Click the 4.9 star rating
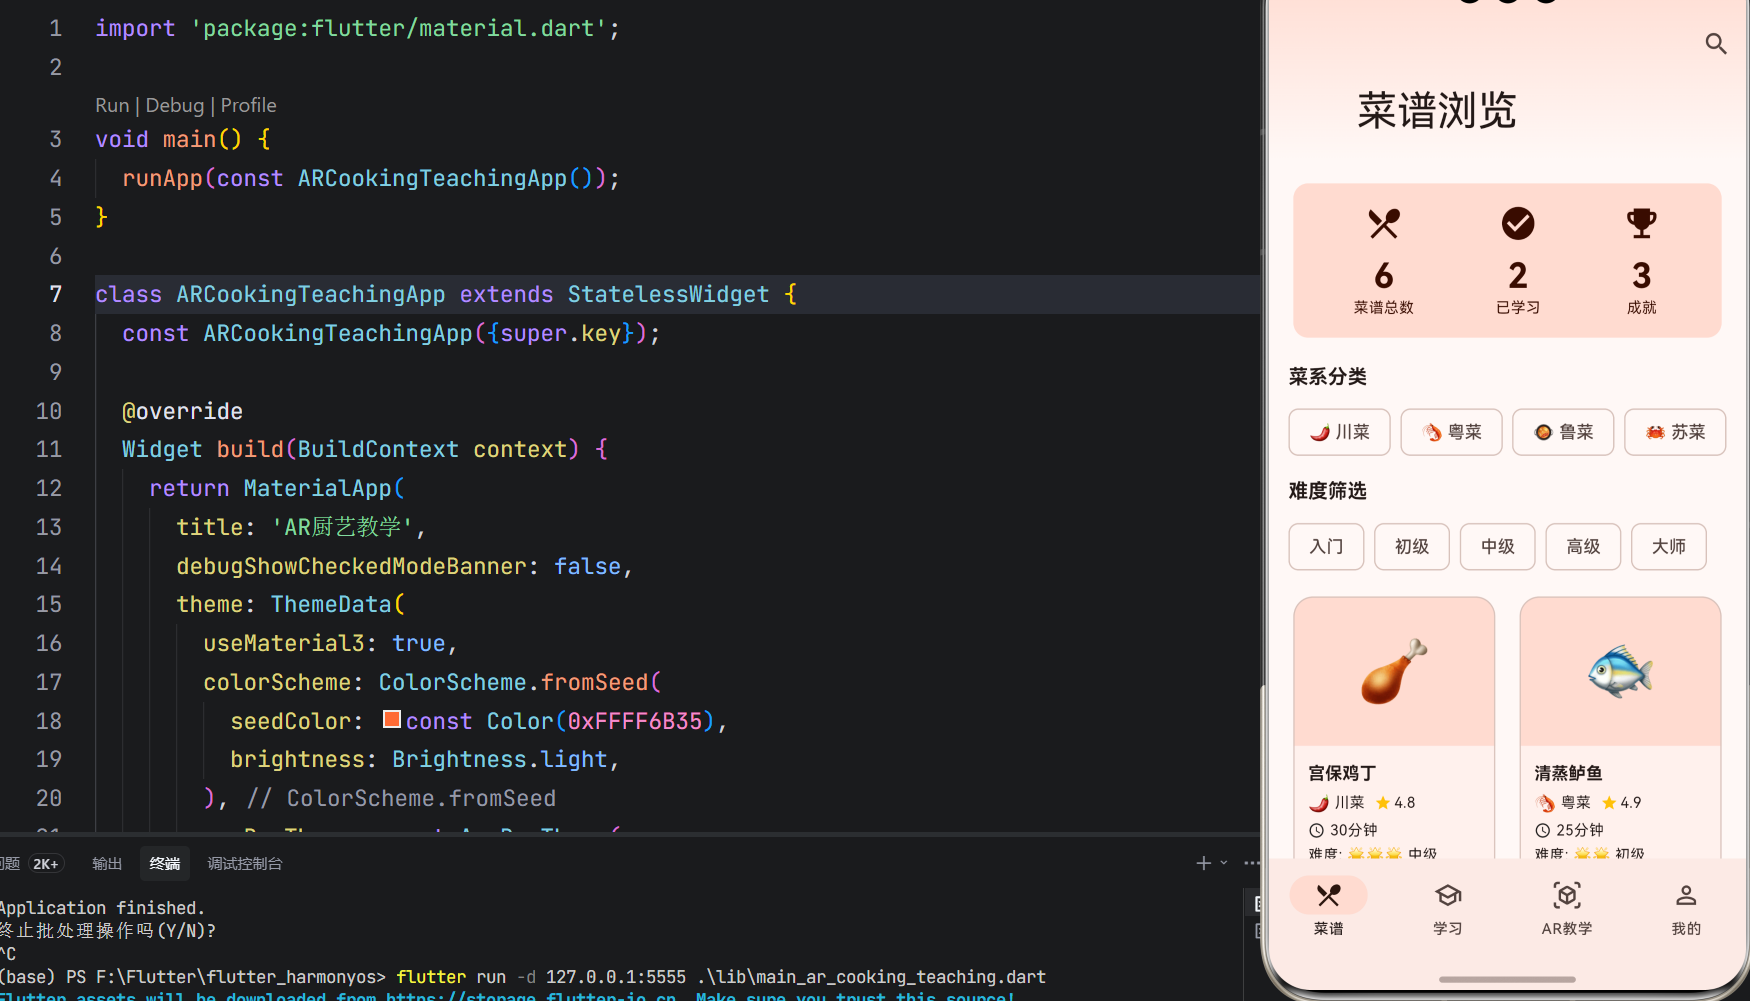Screen dimensions: 1750x1001 point(1622,802)
